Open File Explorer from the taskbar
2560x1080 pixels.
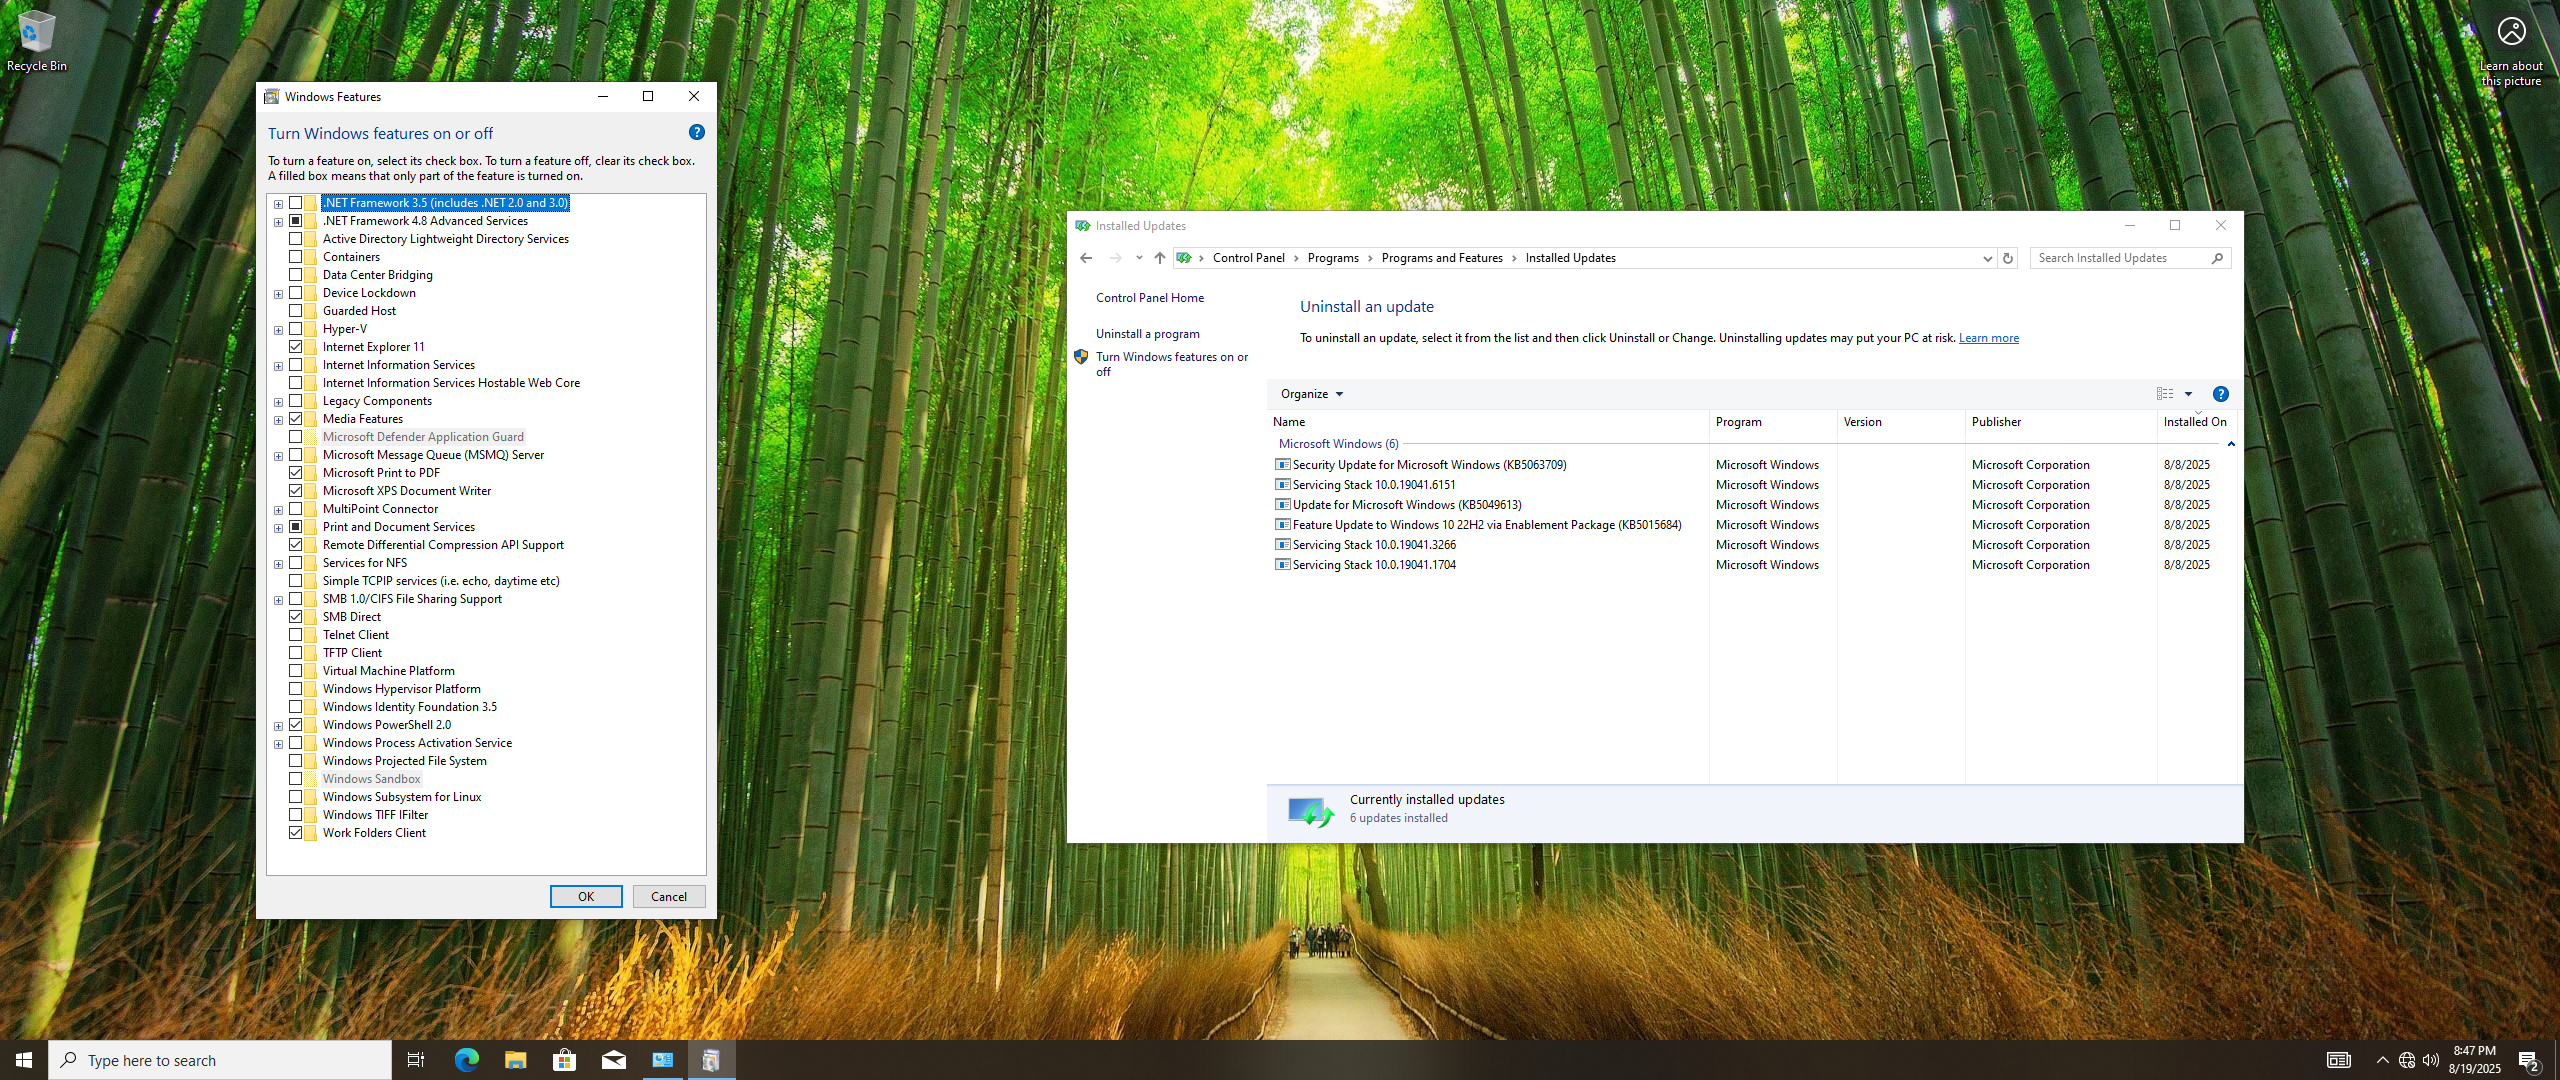[515, 1060]
